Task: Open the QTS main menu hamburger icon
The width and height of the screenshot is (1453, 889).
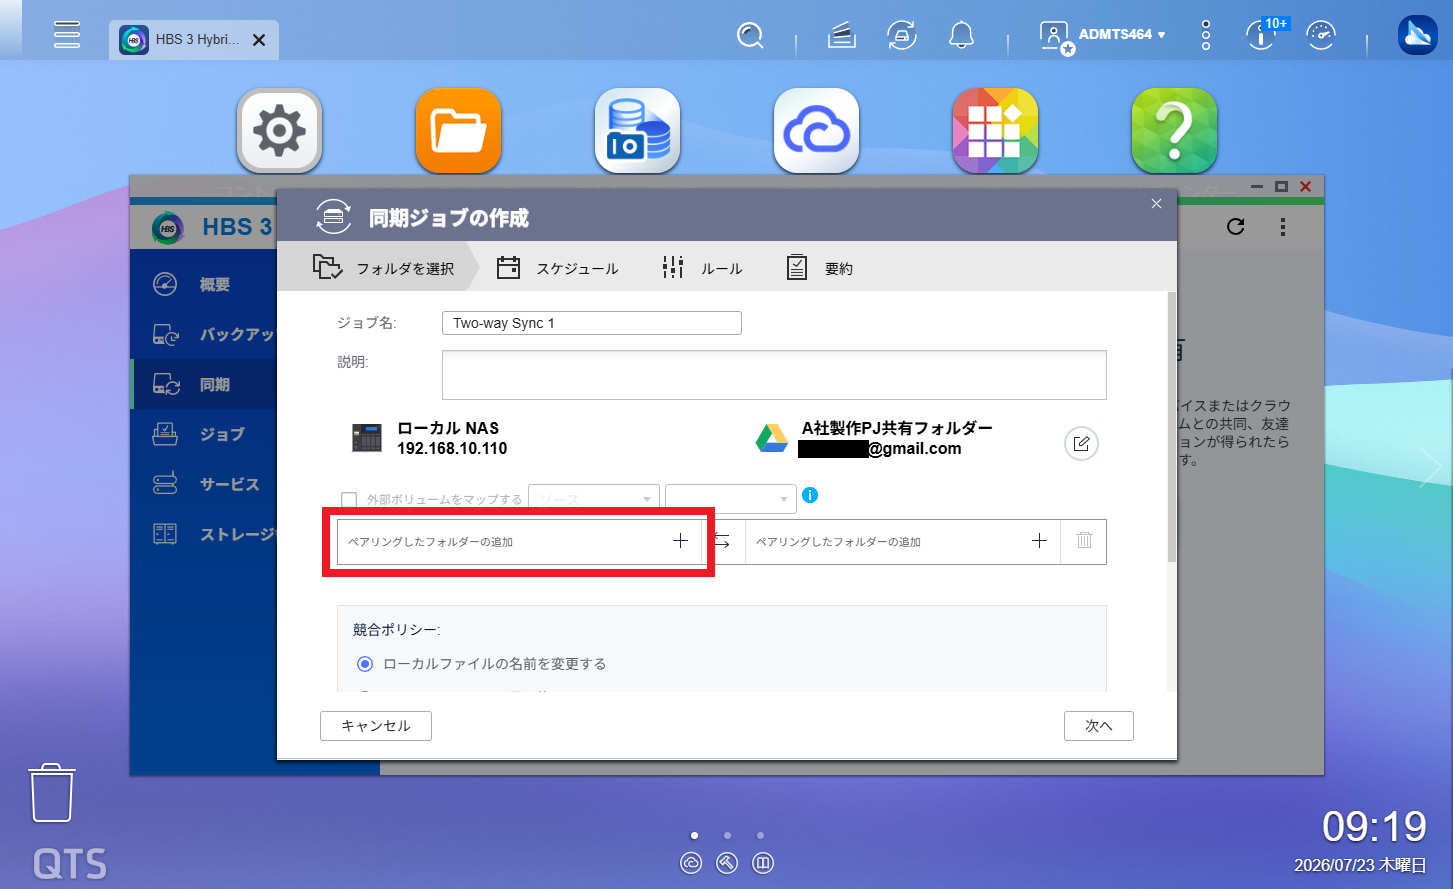Action: [67, 35]
